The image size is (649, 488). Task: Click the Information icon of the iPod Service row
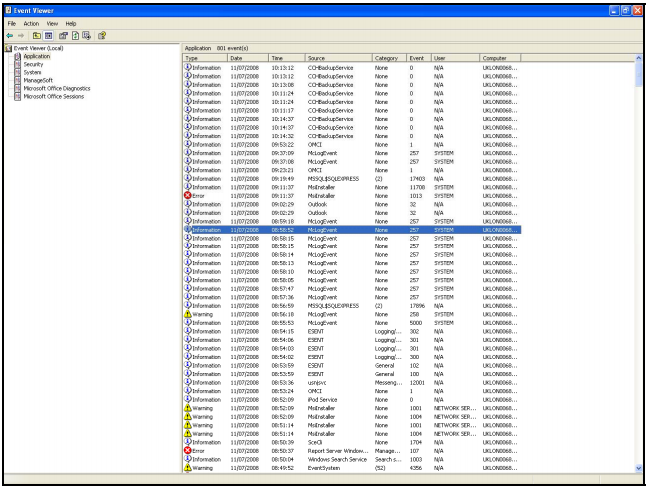pos(187,399)
